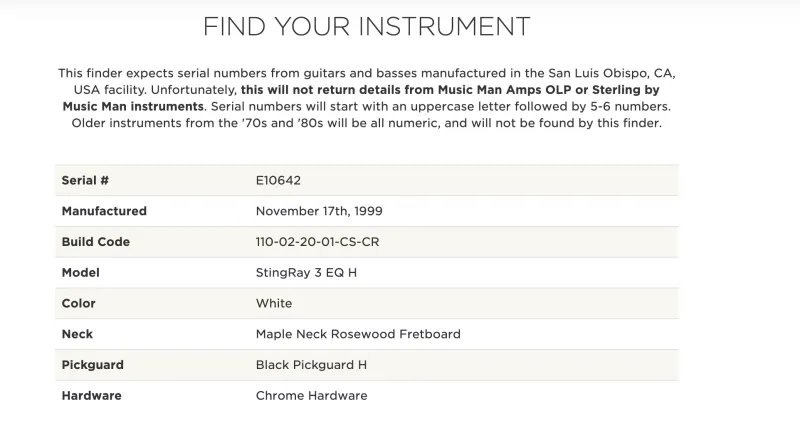Click the Neck row label
800x428 pixels.
(x=77, y=334)
